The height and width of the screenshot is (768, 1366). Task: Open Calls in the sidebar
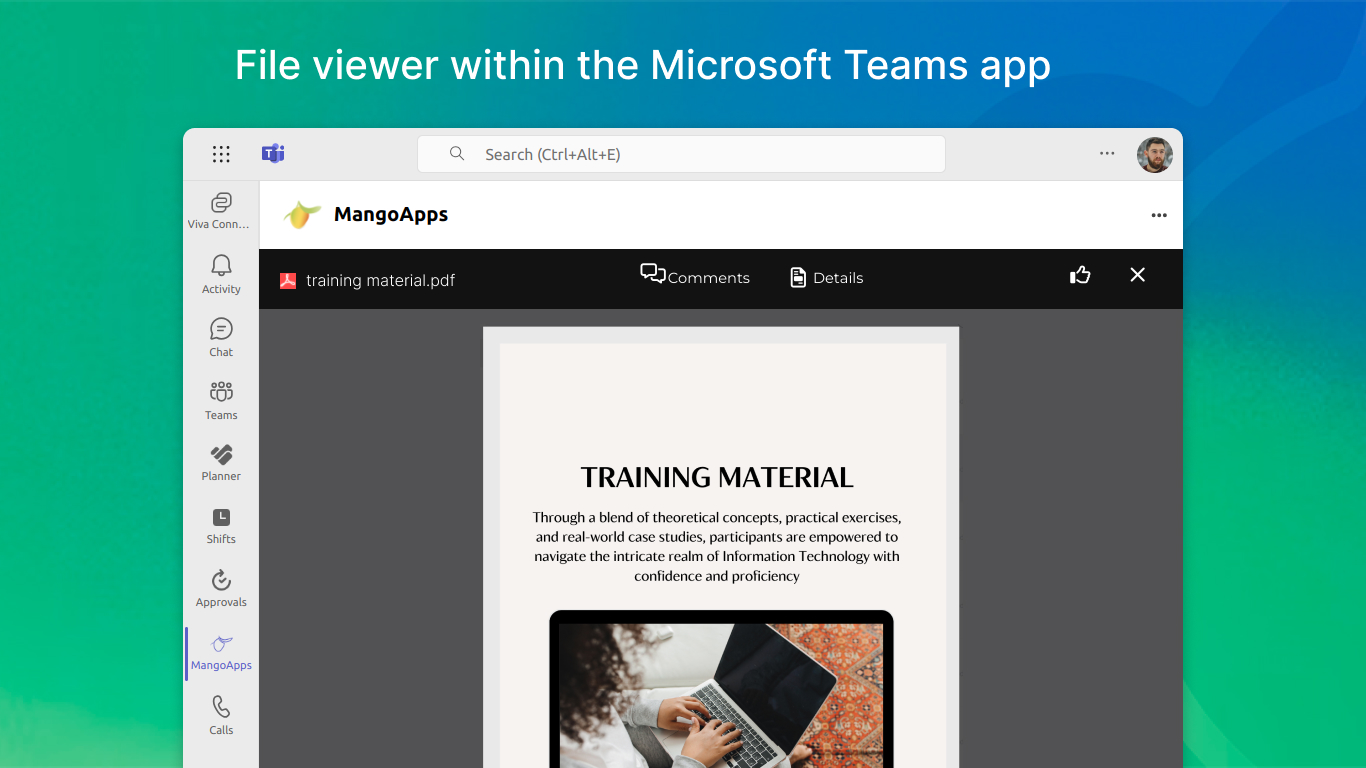click(x=221, y=716)
